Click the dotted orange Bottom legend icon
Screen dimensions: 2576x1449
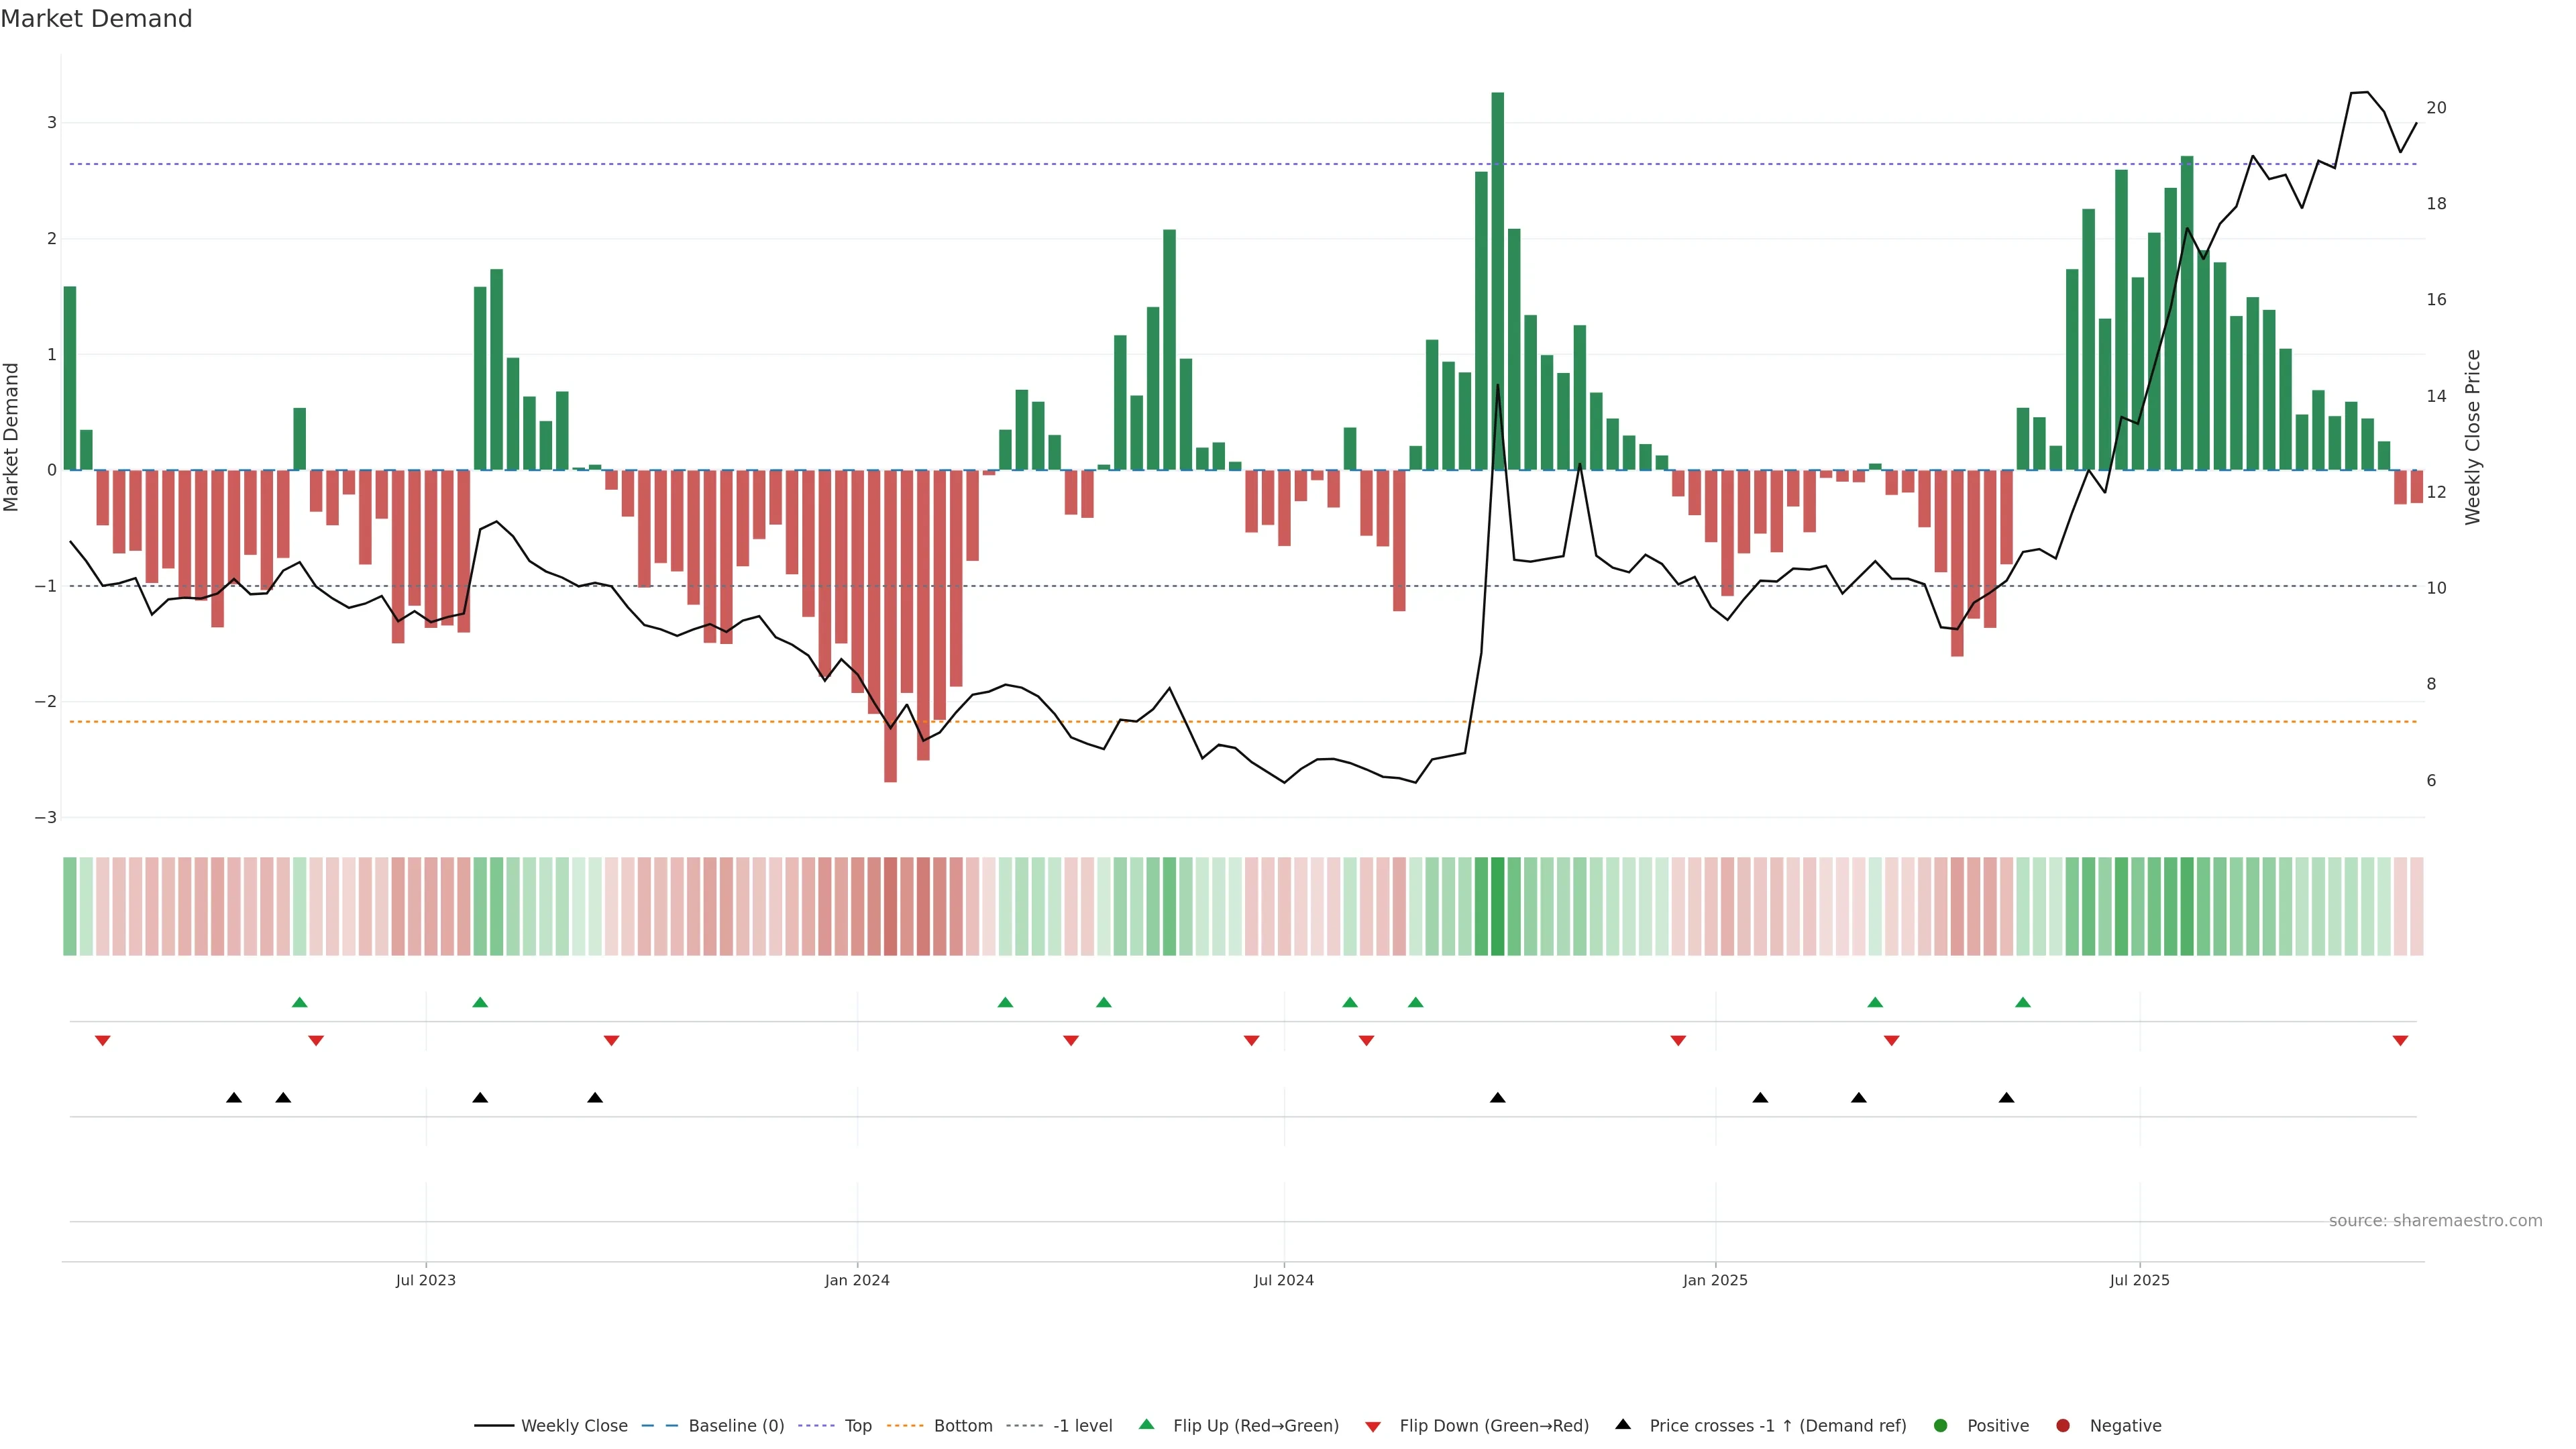click(x=905, y=1425)
